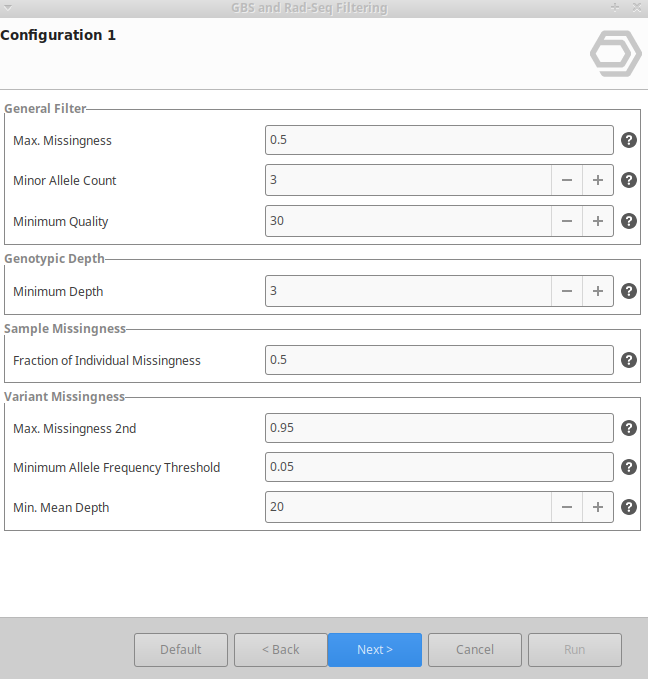648x679 pixels.
Task: Increase Minimum Depth value
Action: 598,291
